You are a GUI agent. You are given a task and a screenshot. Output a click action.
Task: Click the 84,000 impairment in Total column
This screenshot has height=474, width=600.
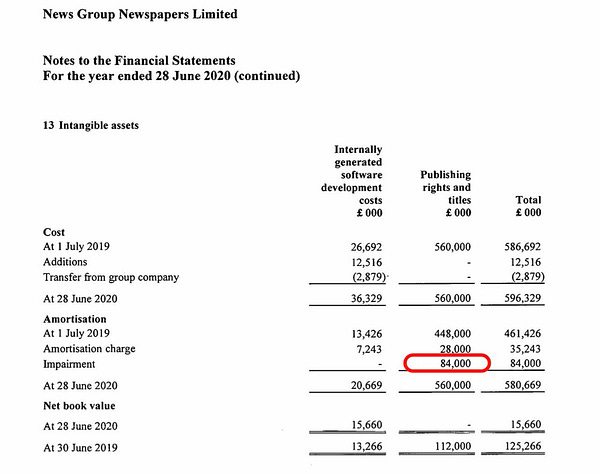pyautogui.click(x=525, y=363)
